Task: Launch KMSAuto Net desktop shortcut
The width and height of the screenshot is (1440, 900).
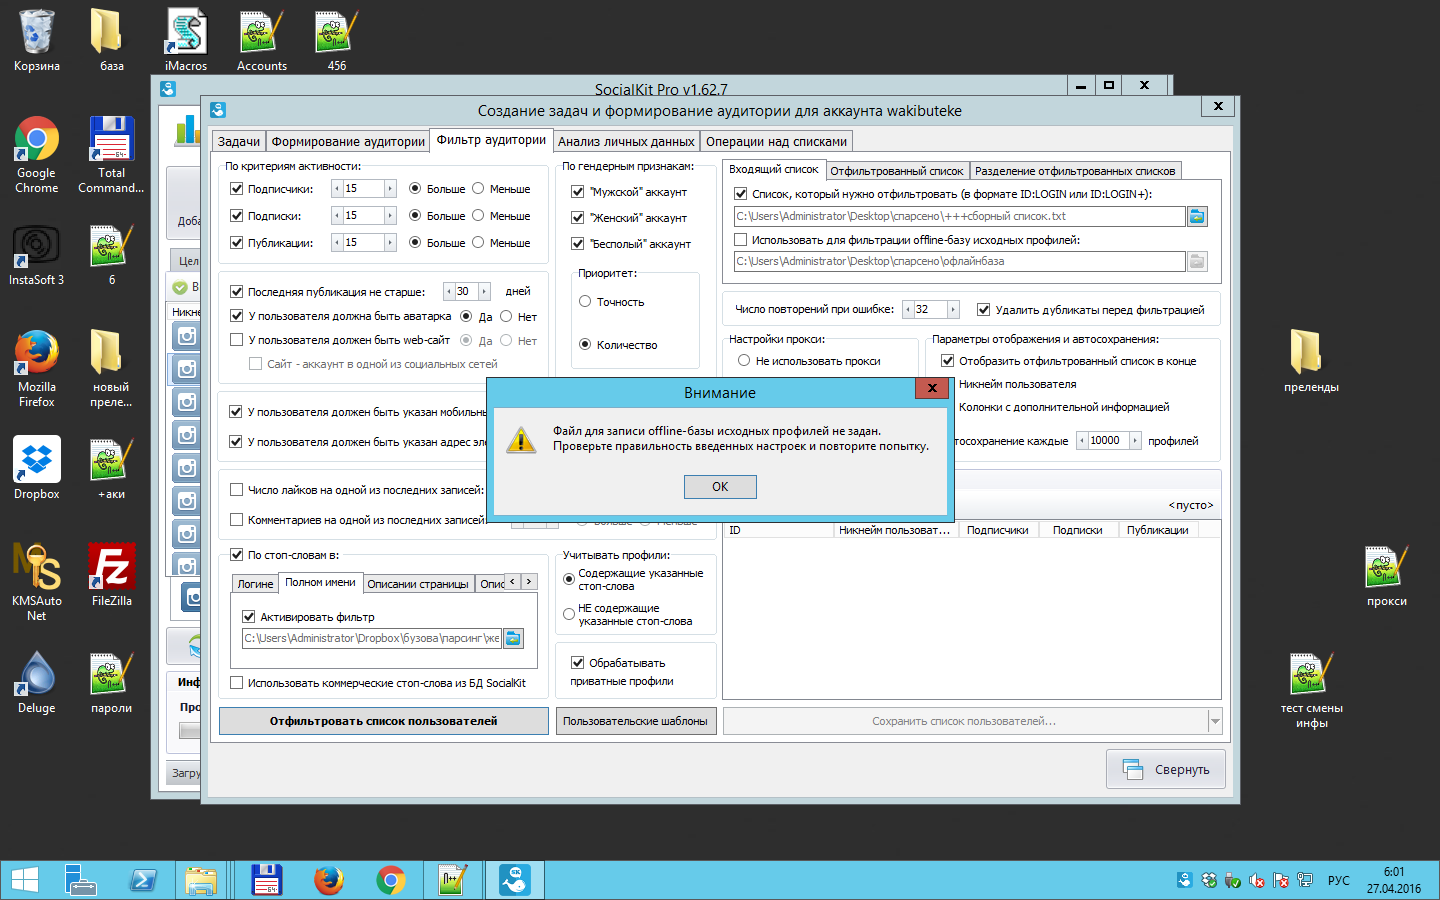Action: 37,583
